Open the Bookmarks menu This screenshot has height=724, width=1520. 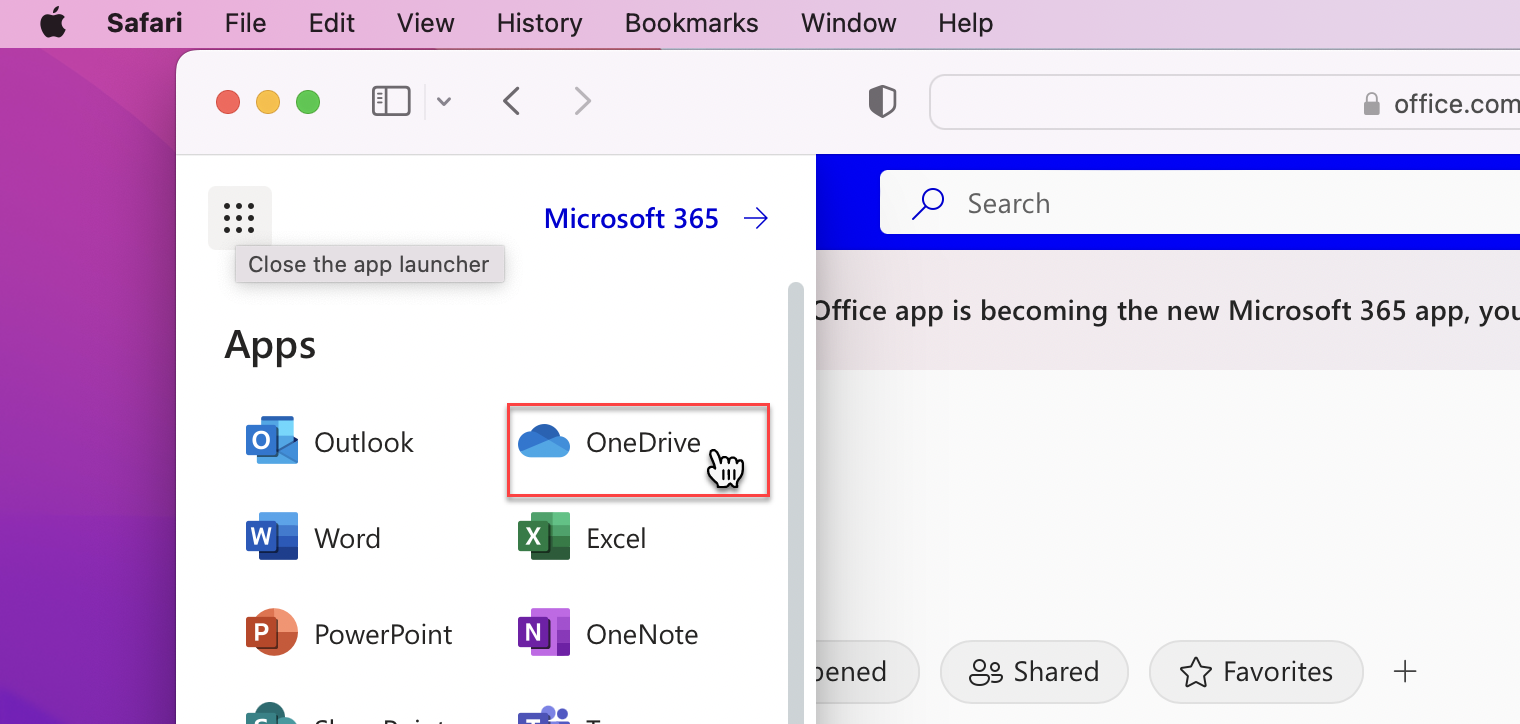tap(692, 23)
